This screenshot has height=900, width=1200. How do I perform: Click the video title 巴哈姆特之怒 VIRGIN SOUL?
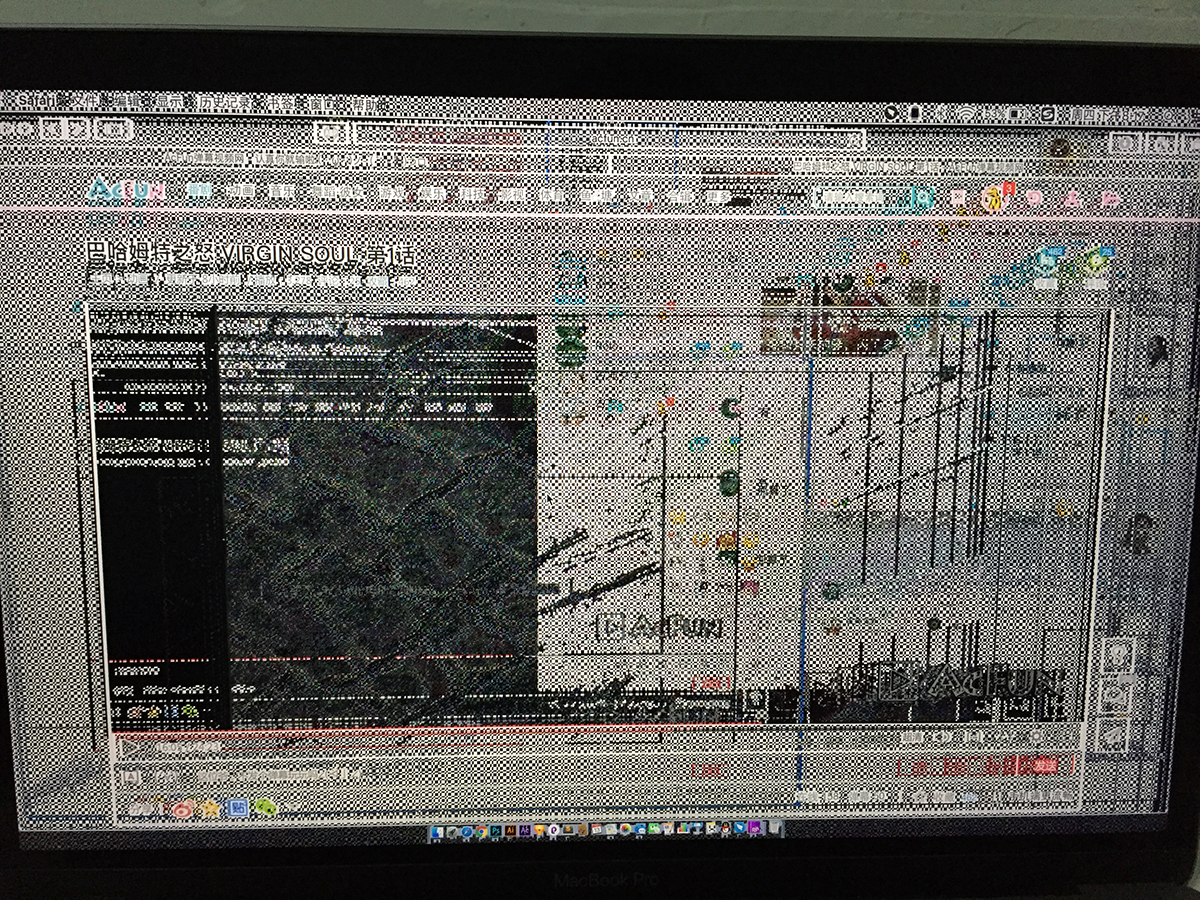[250, 256]
